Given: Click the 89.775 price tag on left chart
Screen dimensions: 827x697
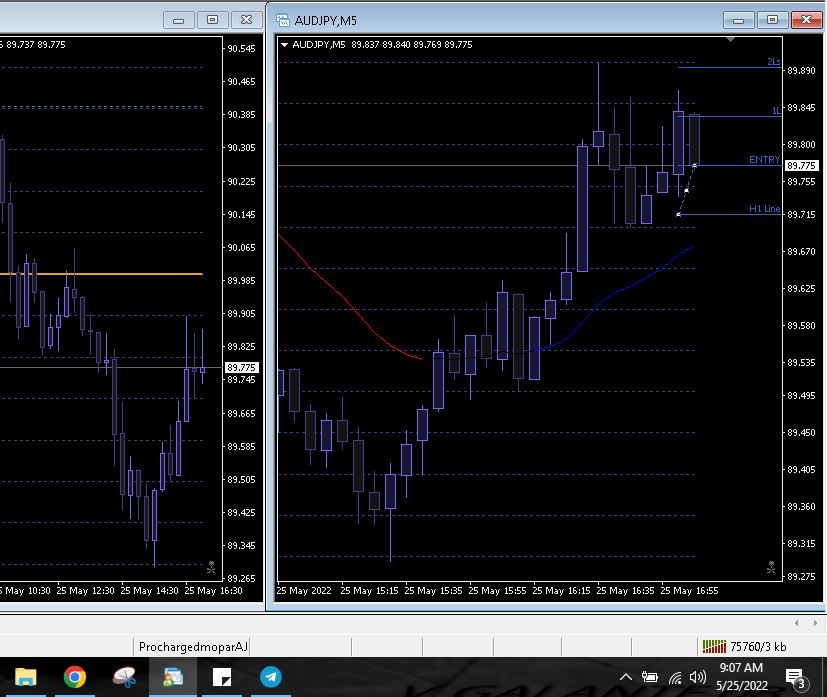Looking at the screenshot, I should pos(241,367).
